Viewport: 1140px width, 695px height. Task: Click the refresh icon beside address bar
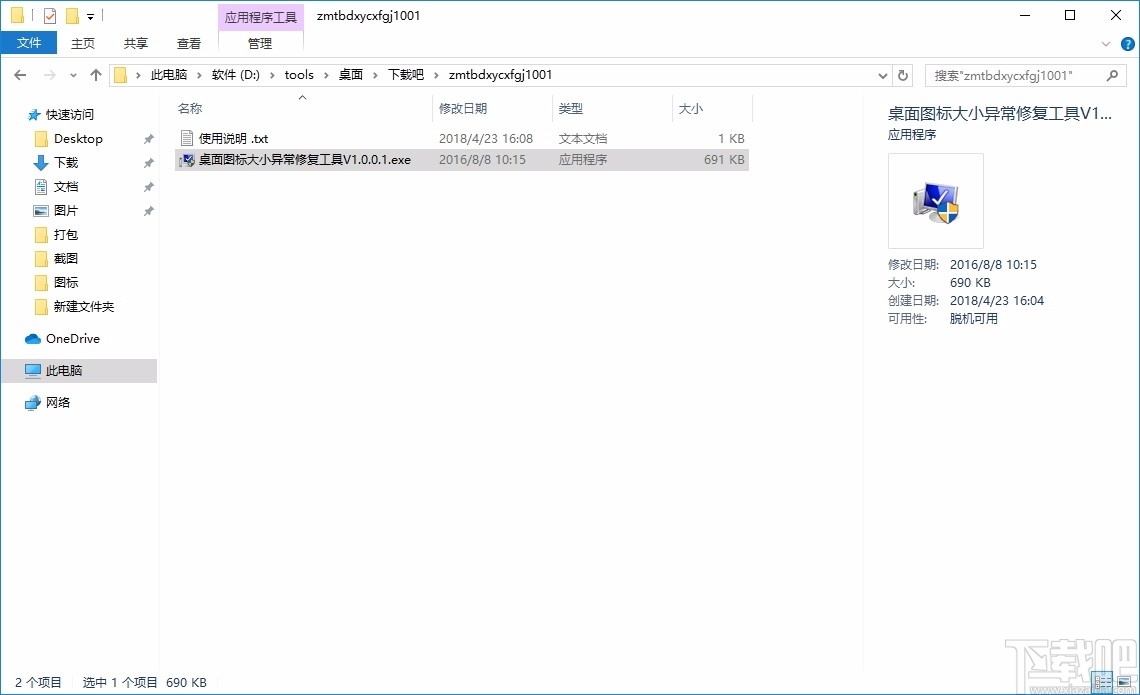pyautogui.click(x=902, y=74)
